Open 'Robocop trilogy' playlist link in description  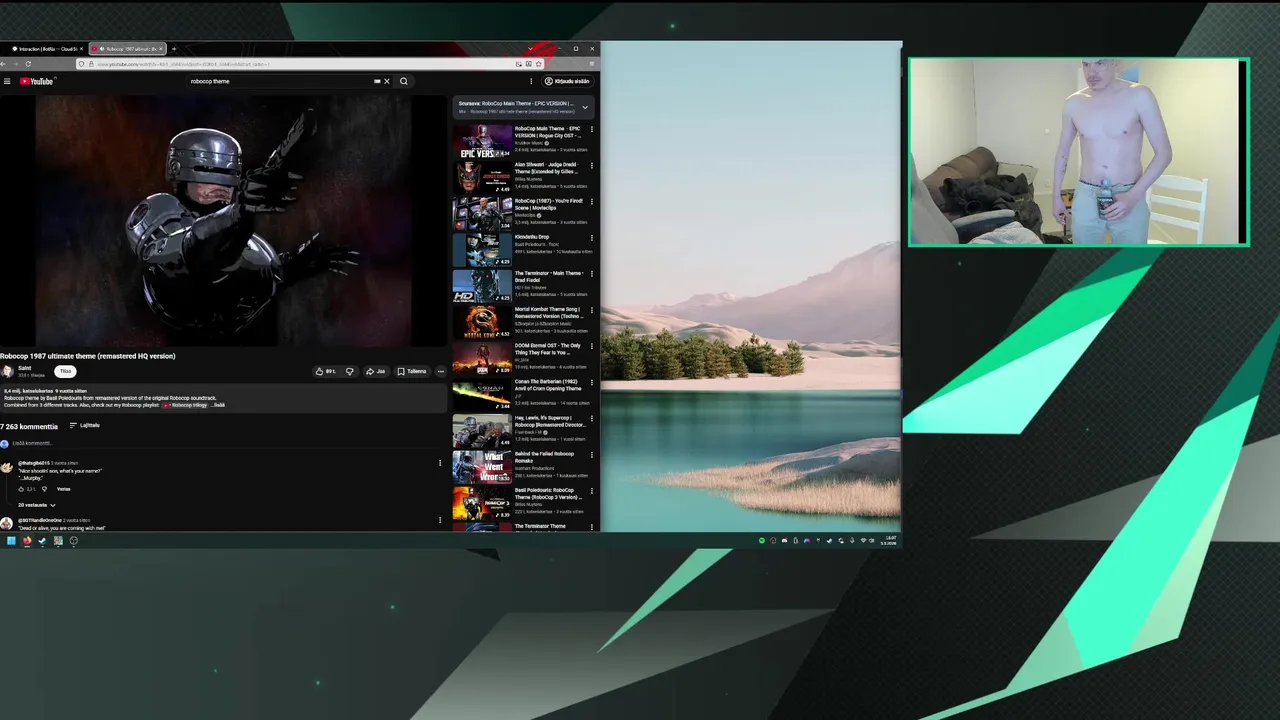point(188,405)
